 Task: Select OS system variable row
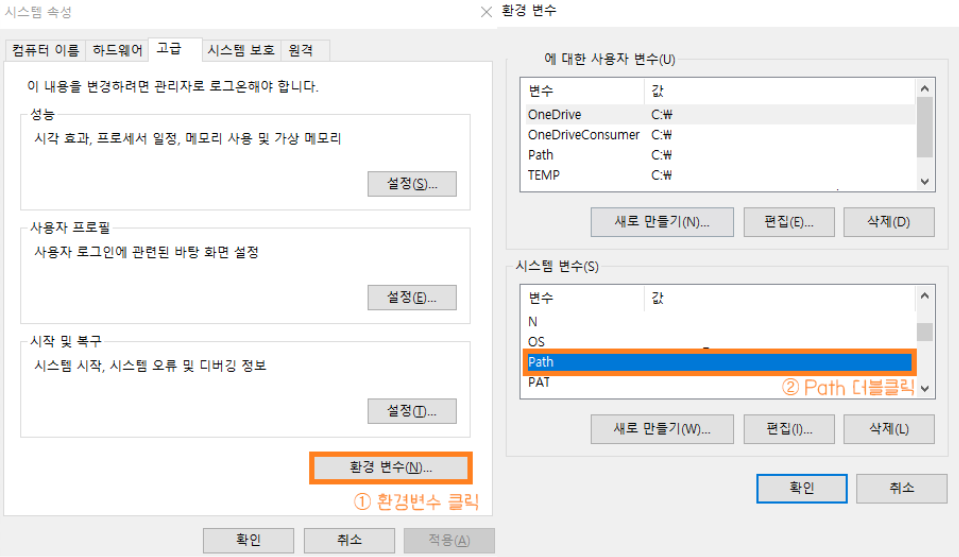click(x=719, y=342)
